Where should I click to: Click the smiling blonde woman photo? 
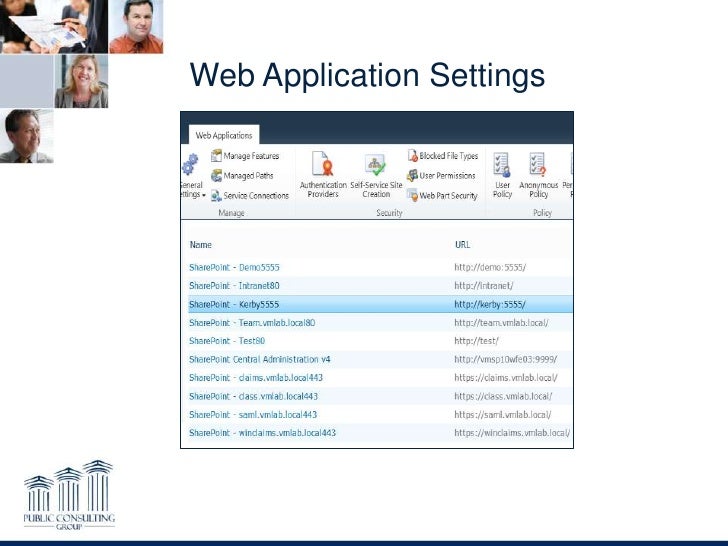click(x=81, y=81)
